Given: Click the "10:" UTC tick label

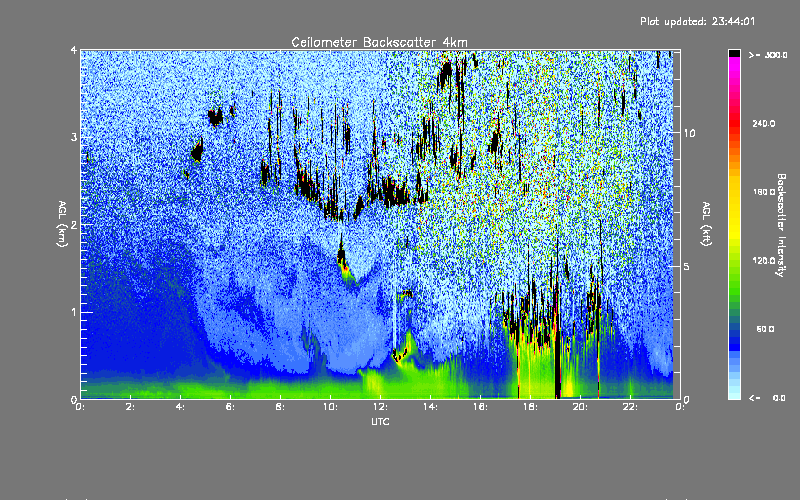Looking at the screenshot, I should coord(330,407).
